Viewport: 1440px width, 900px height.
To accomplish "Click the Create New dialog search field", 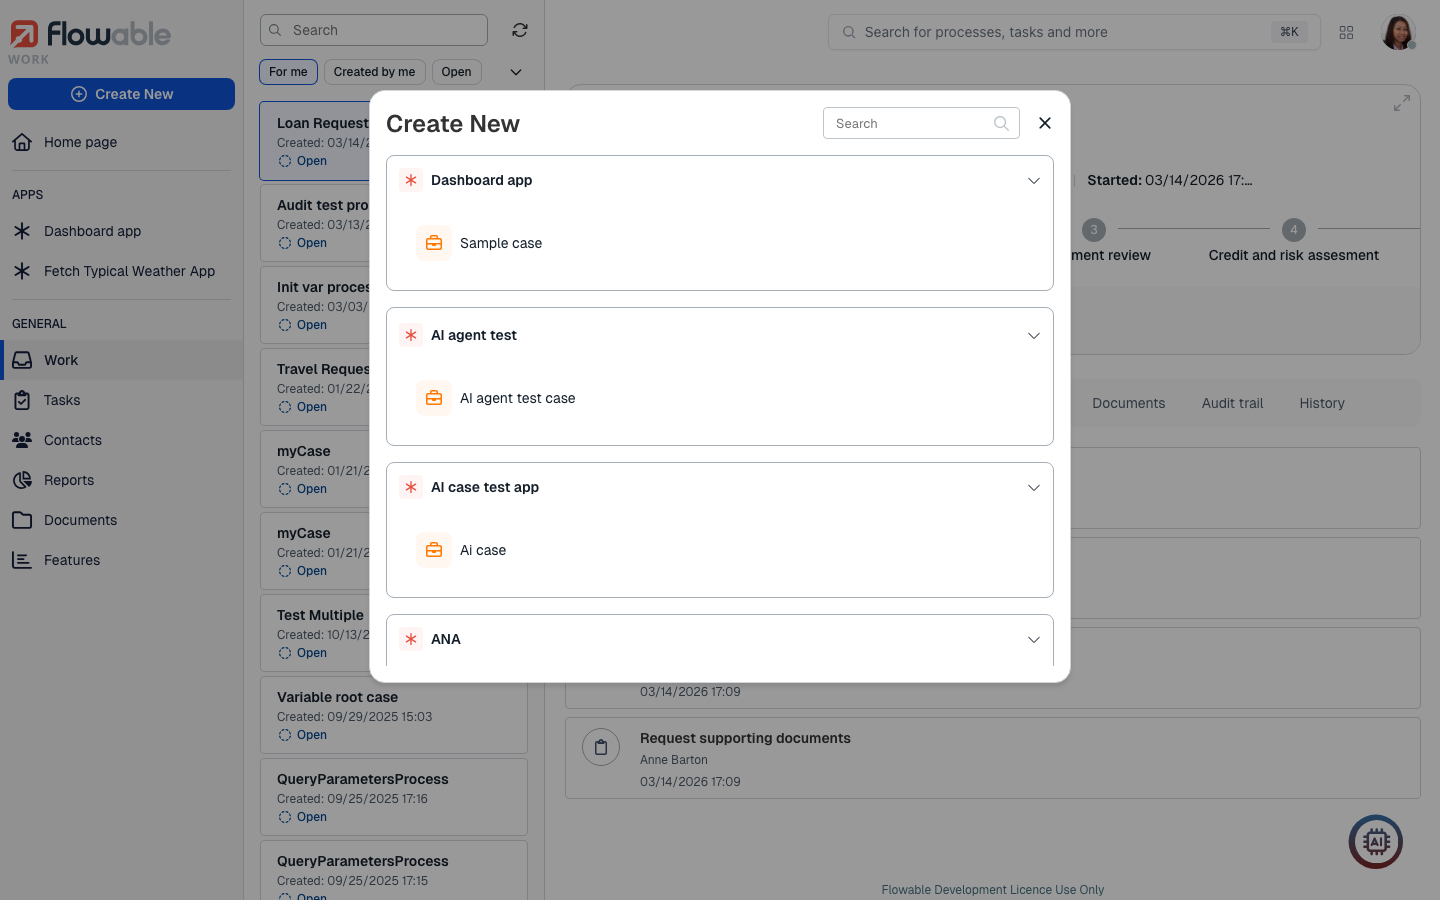I will click(910, 123).
